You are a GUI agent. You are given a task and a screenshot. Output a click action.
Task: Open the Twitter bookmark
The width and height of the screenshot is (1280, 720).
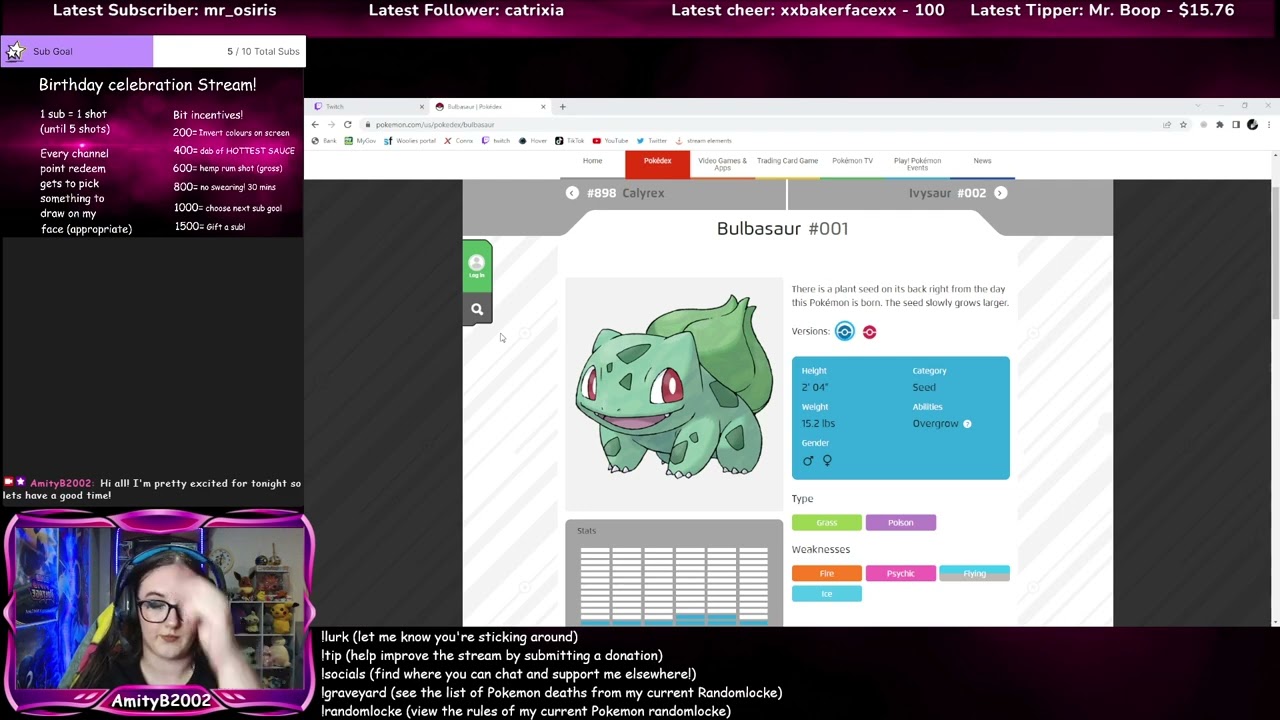[x=651, y=141]
